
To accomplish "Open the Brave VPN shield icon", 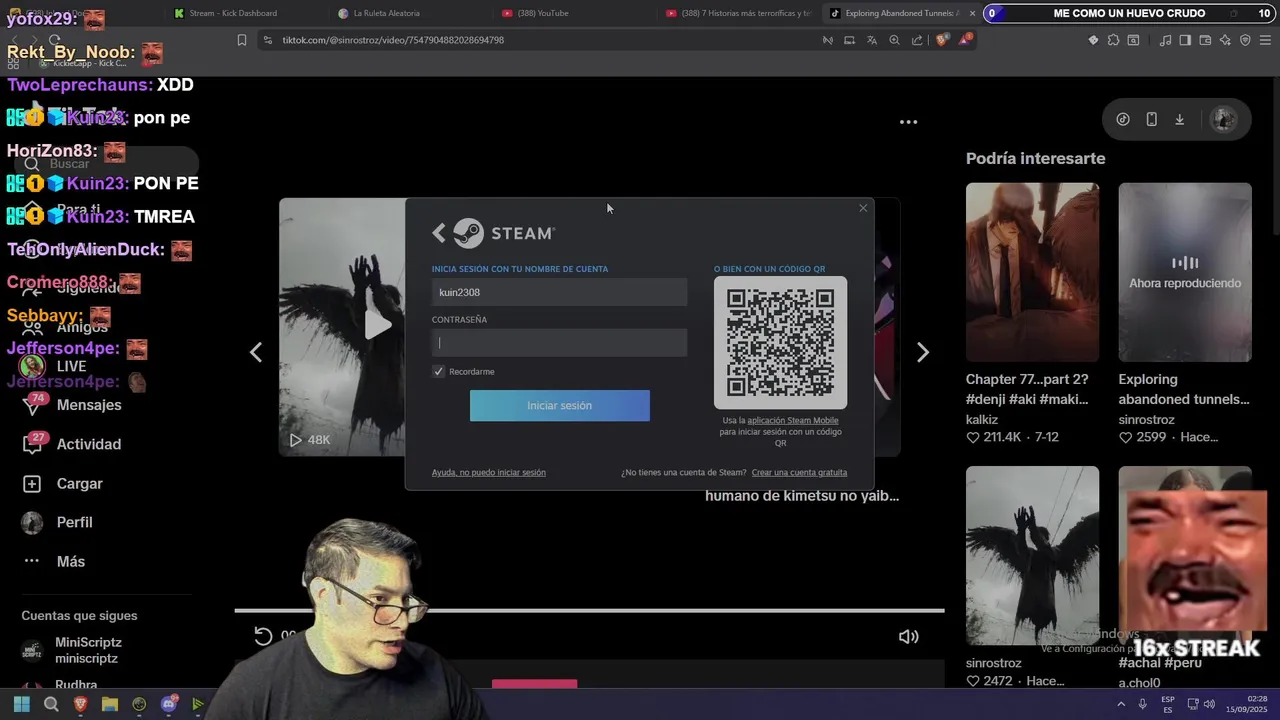I will 1245,40.
